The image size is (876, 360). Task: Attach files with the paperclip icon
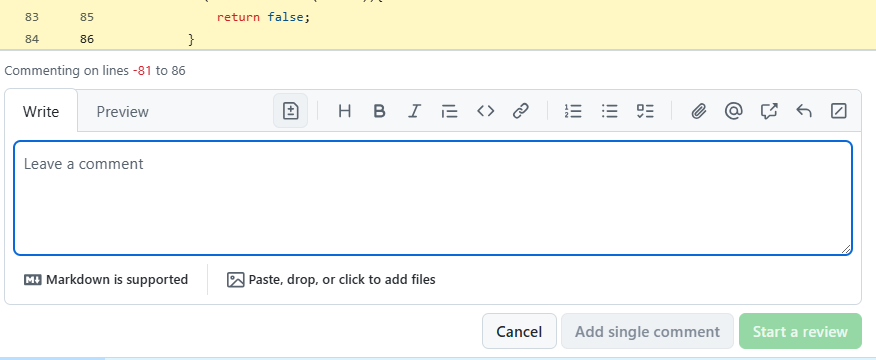(698, 111)
